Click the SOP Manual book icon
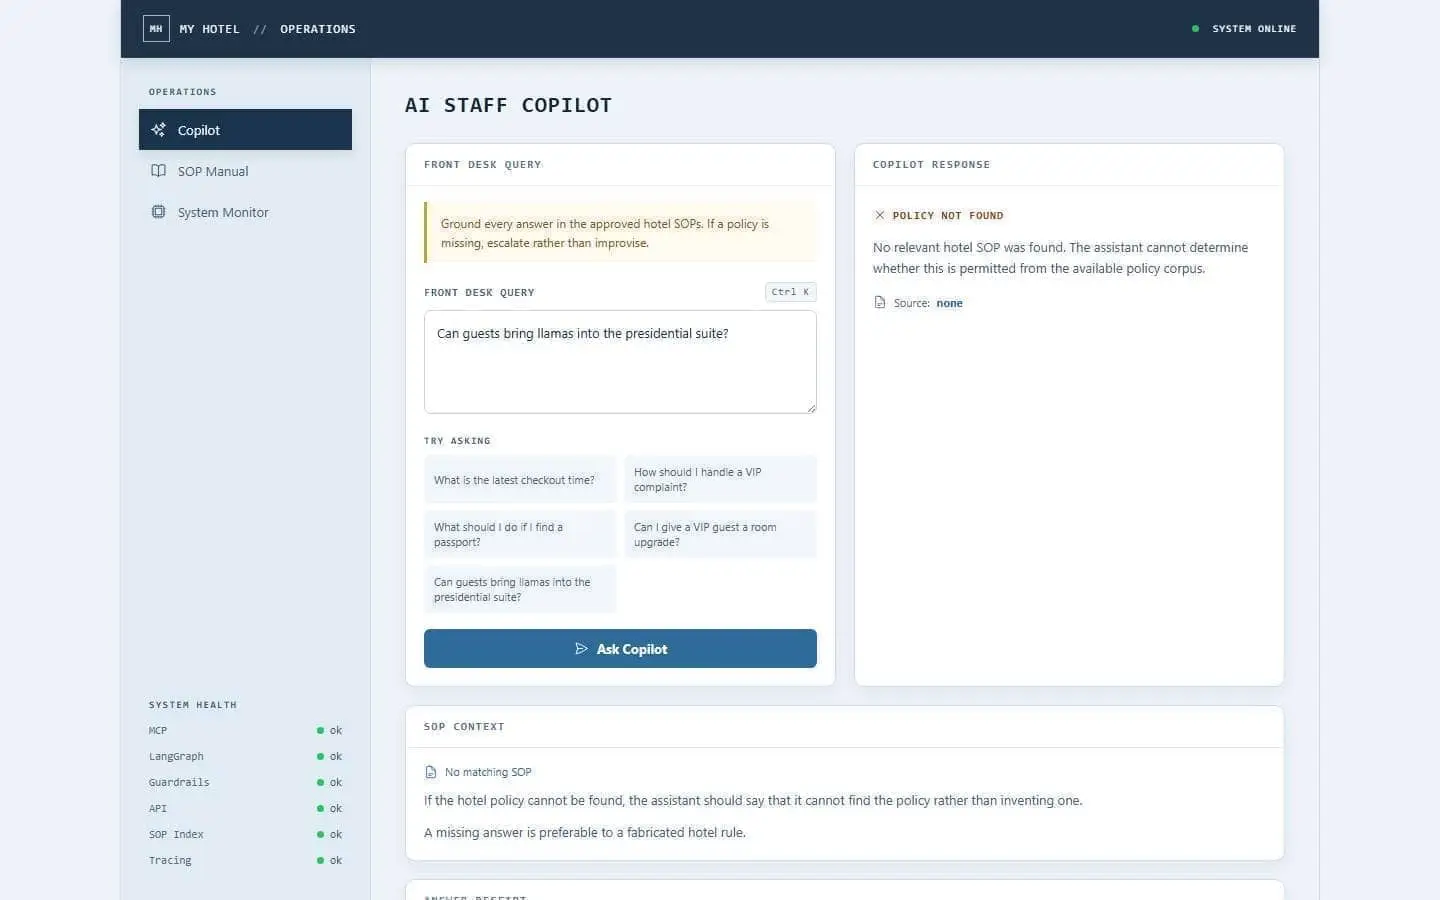The width and height of the screenshot is (1440, 900). 158,171
